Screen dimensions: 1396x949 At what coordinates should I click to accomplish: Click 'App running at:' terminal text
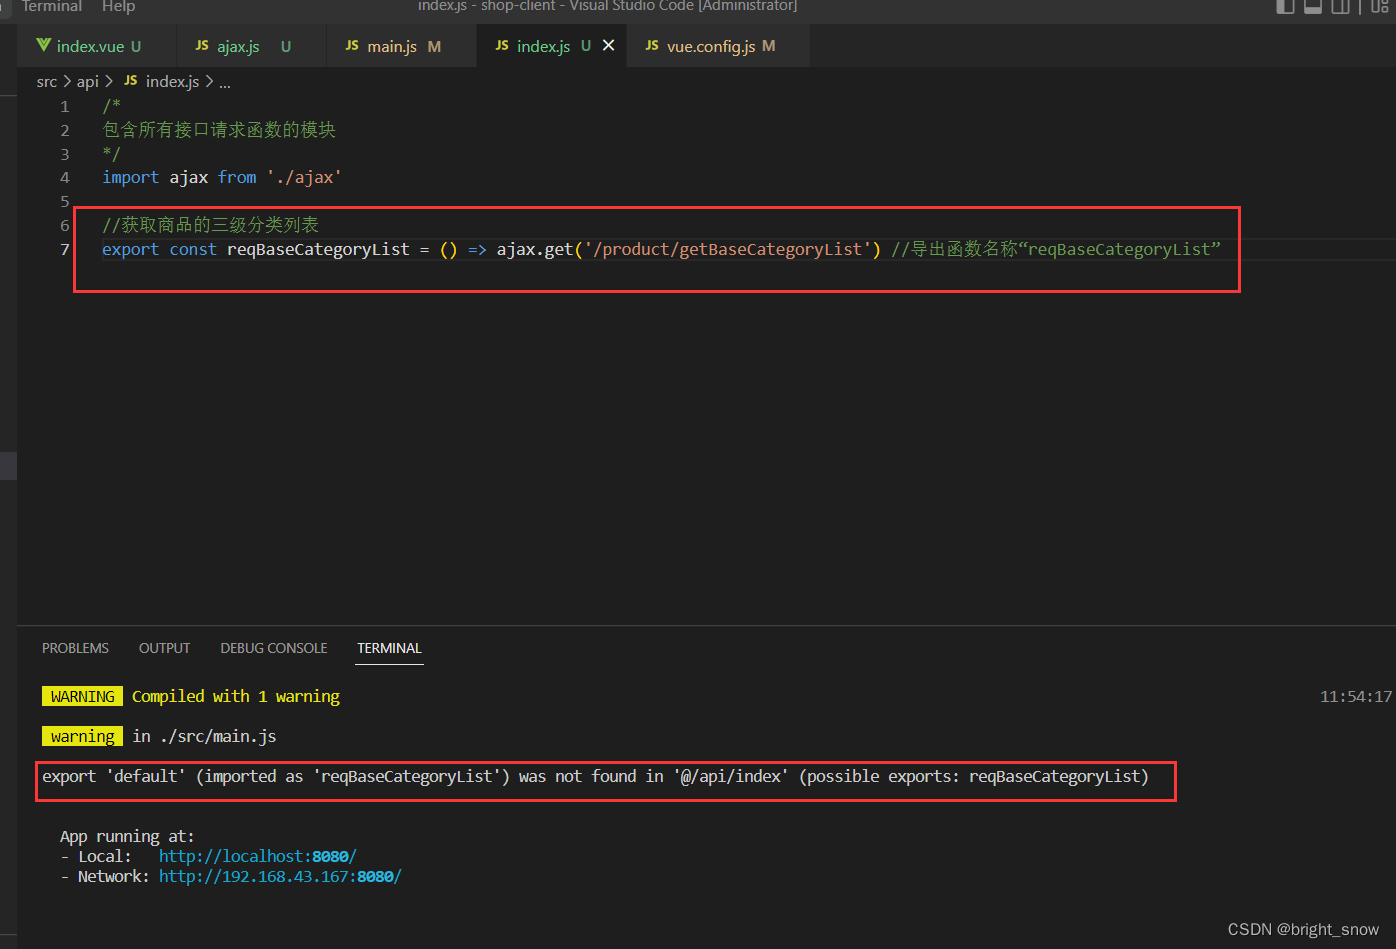127,837
